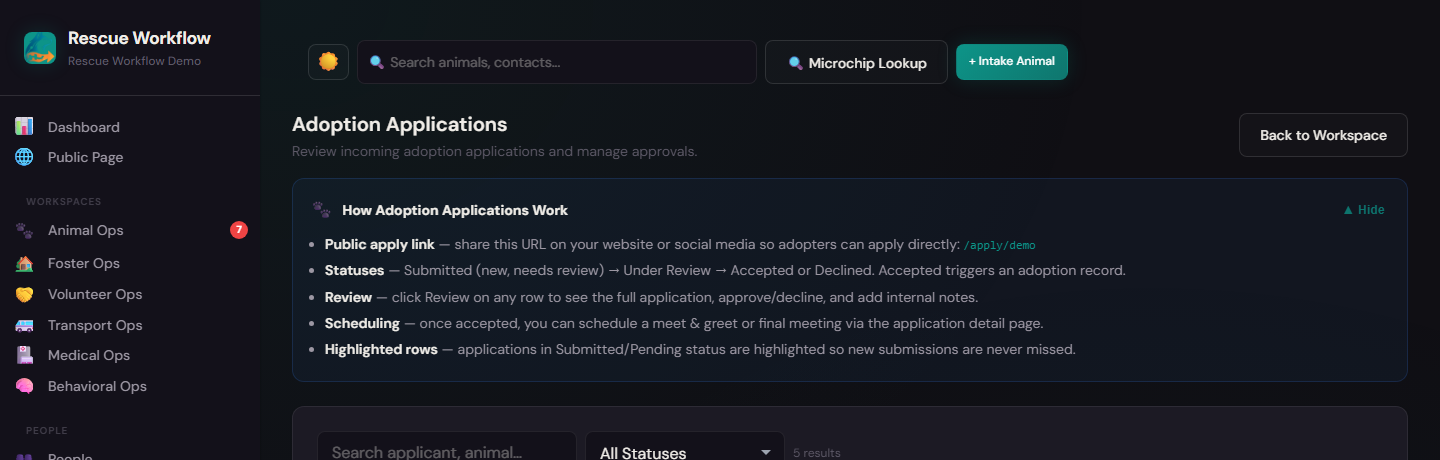Image resolution: width=1440 pixels, height=460 pixels.
Task: Click the Animal Ops paw icon
Action: click(24, 230)
